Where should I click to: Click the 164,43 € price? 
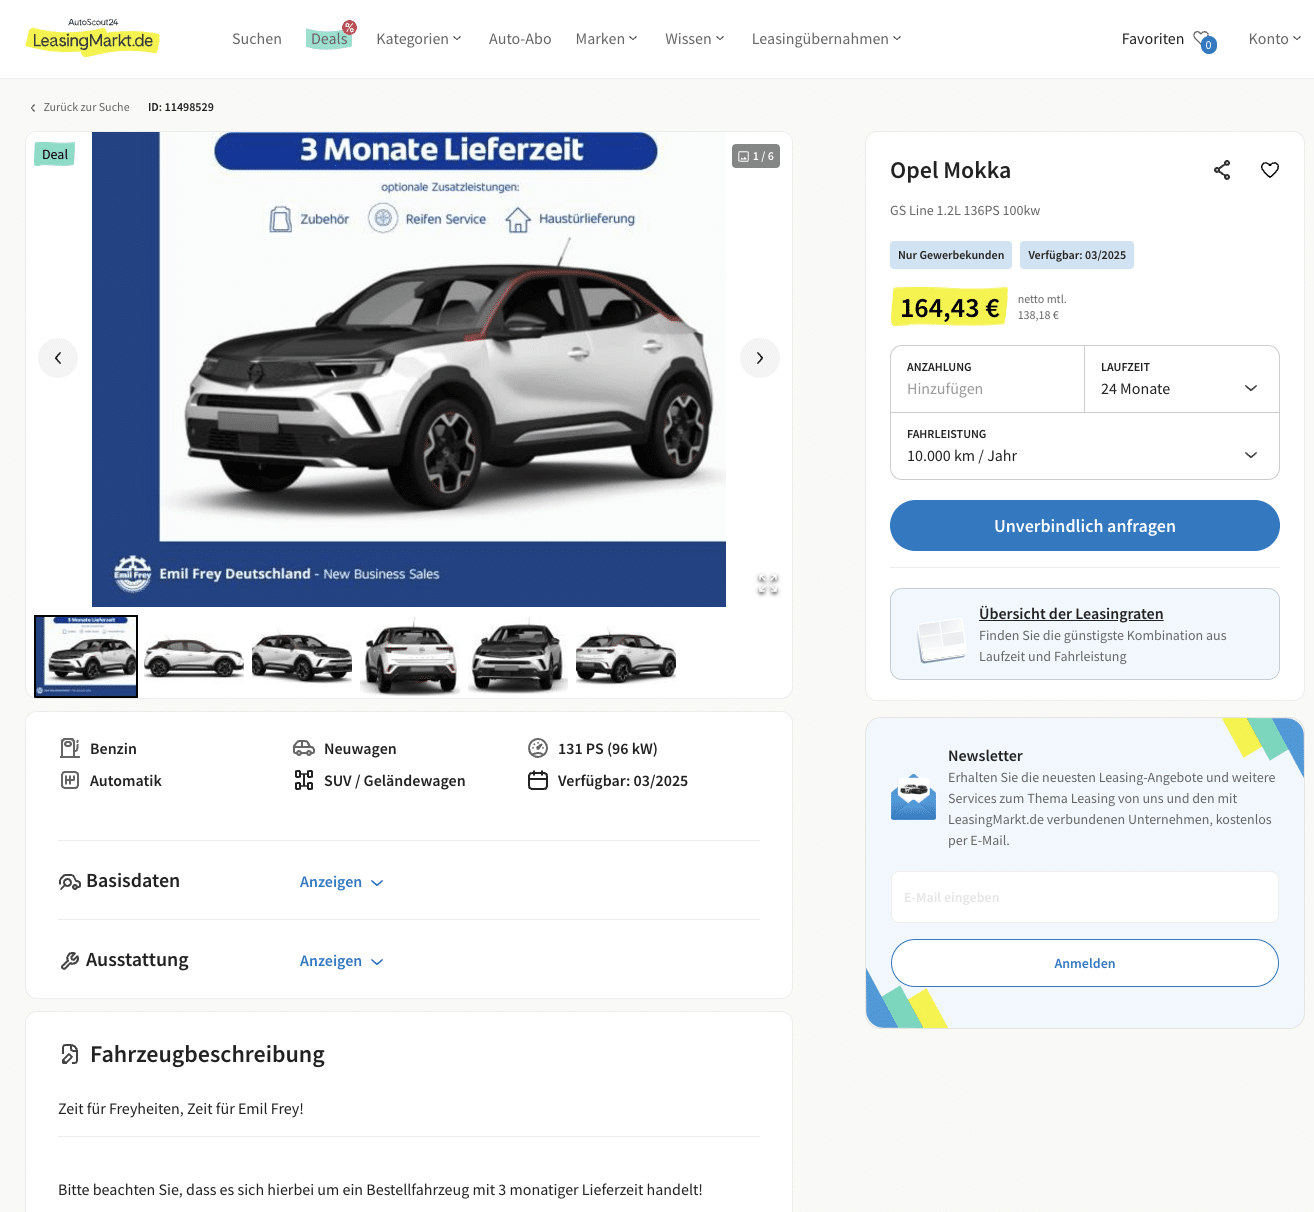pyautogui.click(x=949, y=307)
